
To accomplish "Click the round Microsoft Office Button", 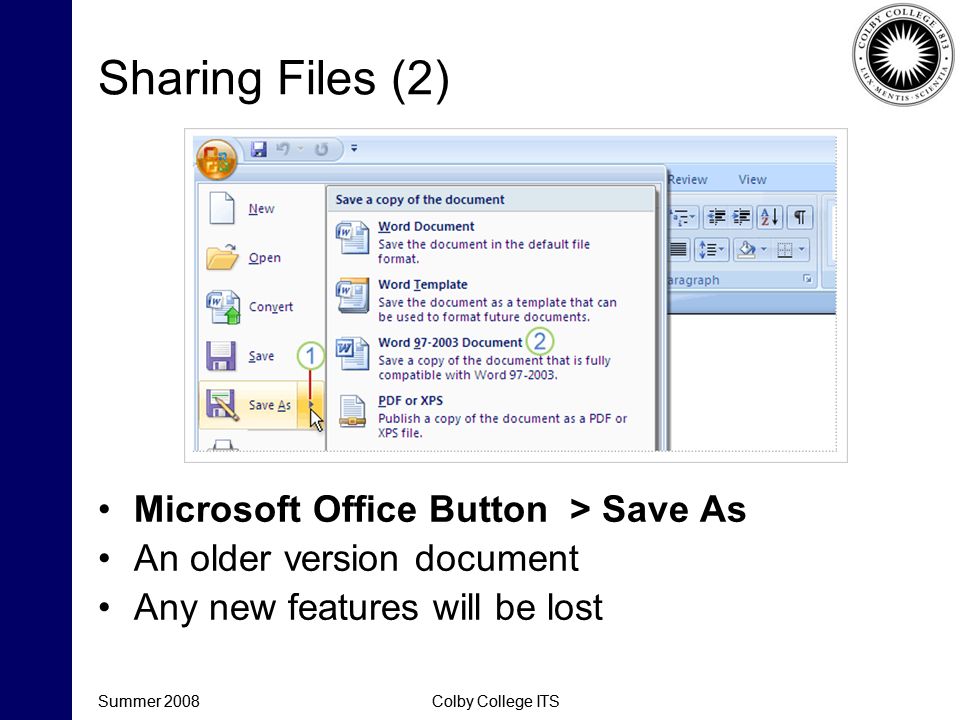I will [217, 159].
